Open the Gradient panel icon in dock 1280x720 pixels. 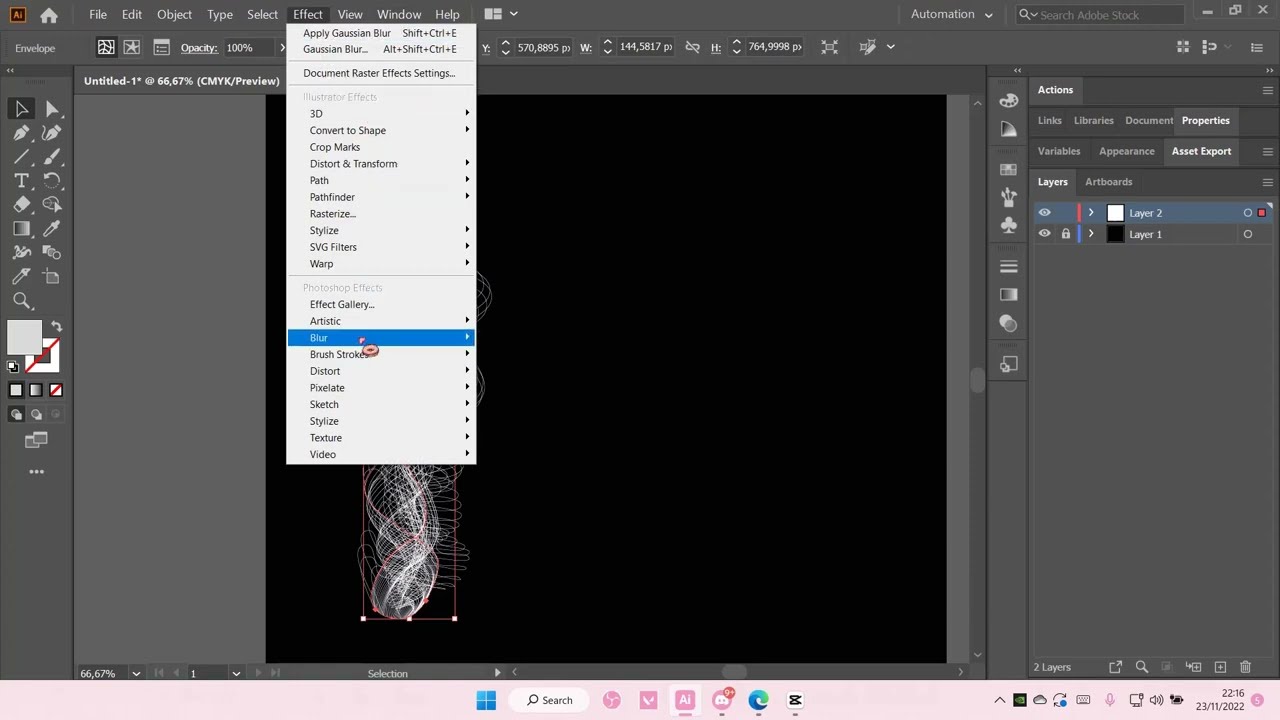coord(1008,295)
